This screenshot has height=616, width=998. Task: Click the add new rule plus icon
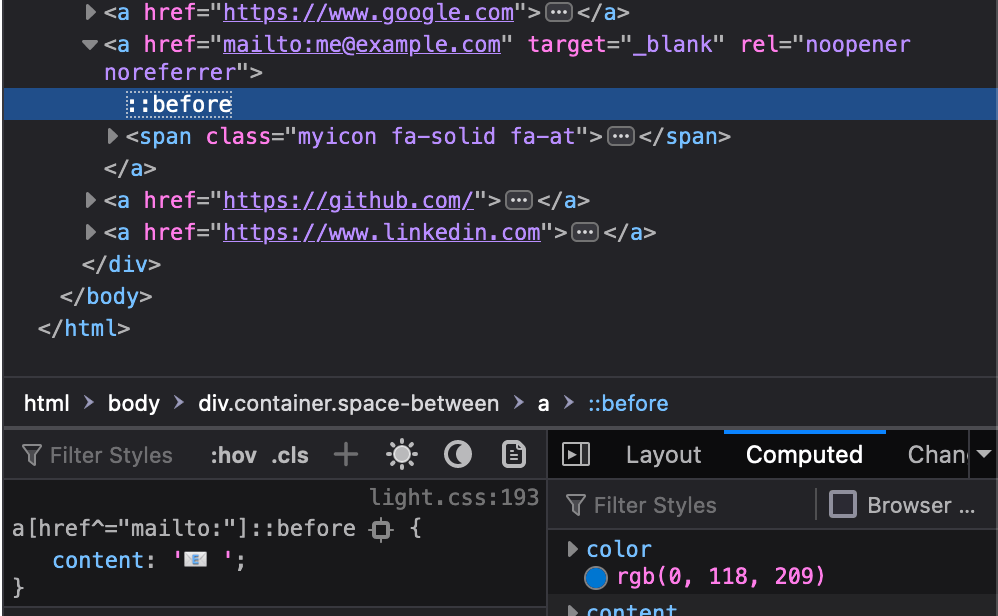(x=346, y=454)
